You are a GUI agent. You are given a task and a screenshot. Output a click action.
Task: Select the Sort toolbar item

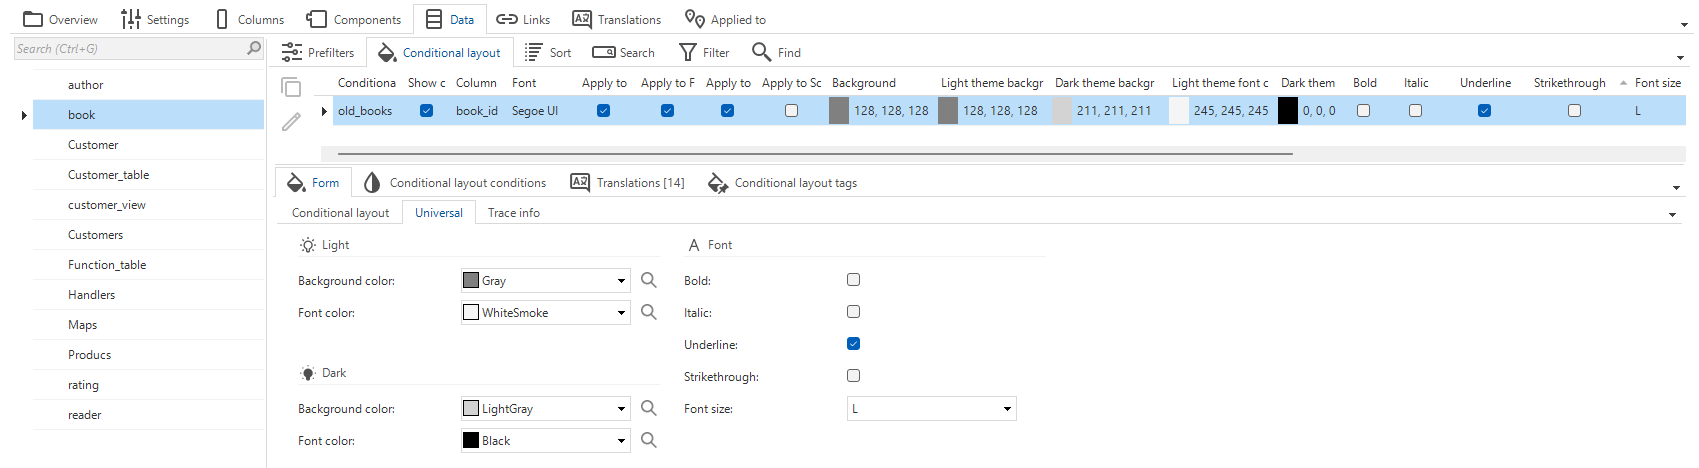(x=548, y=52)
